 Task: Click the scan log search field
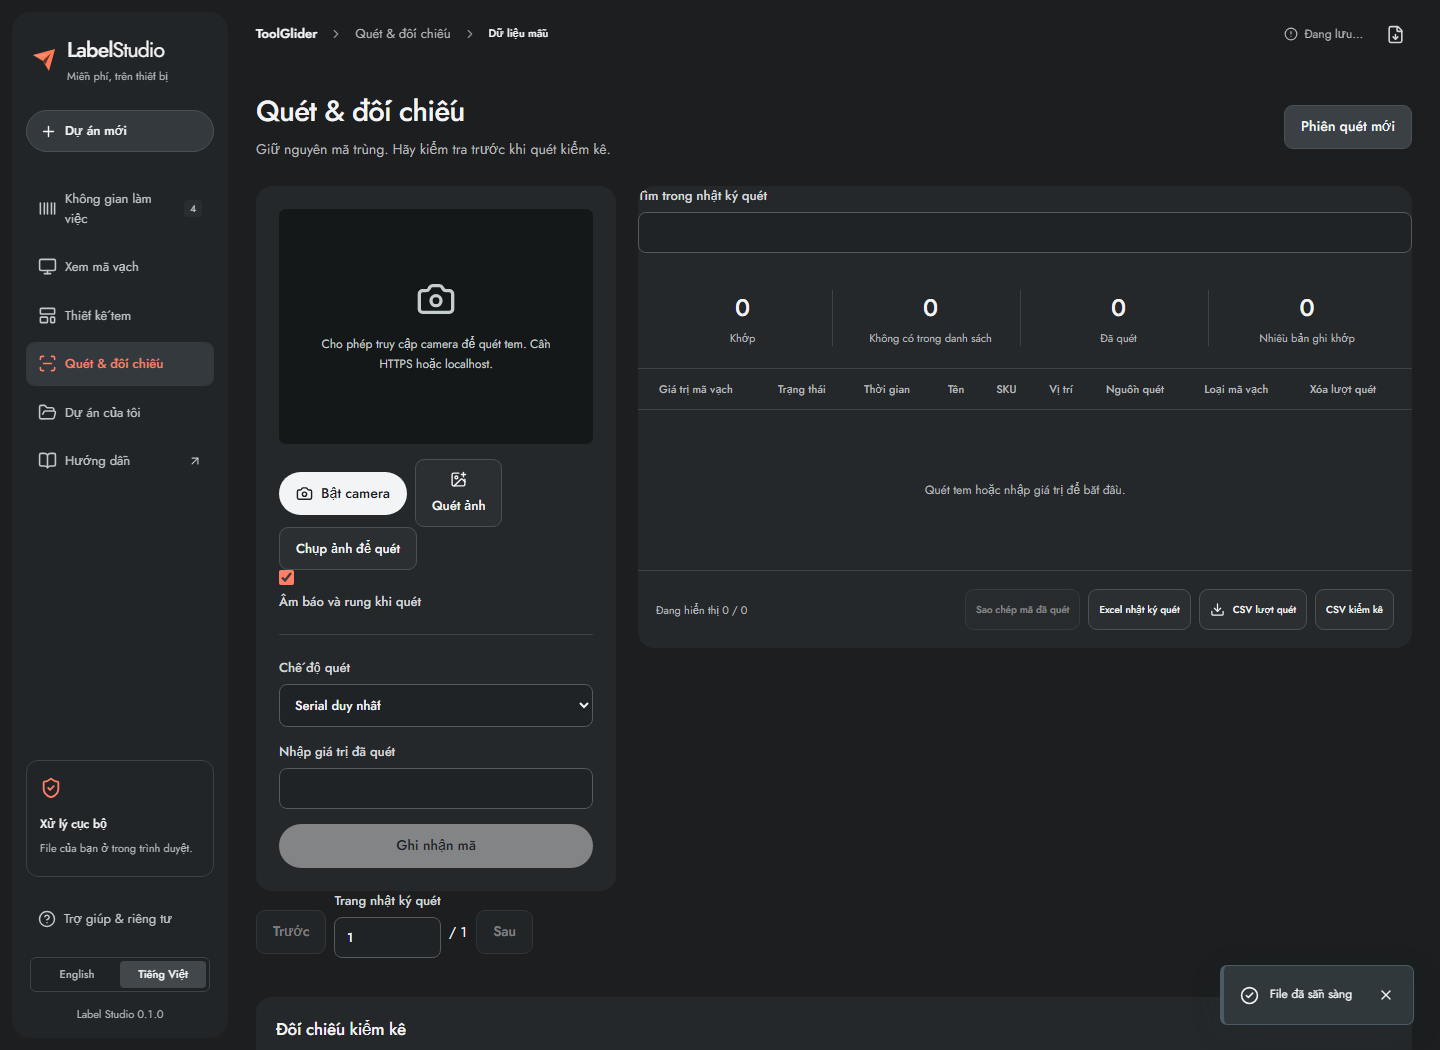coord(1025,233)
